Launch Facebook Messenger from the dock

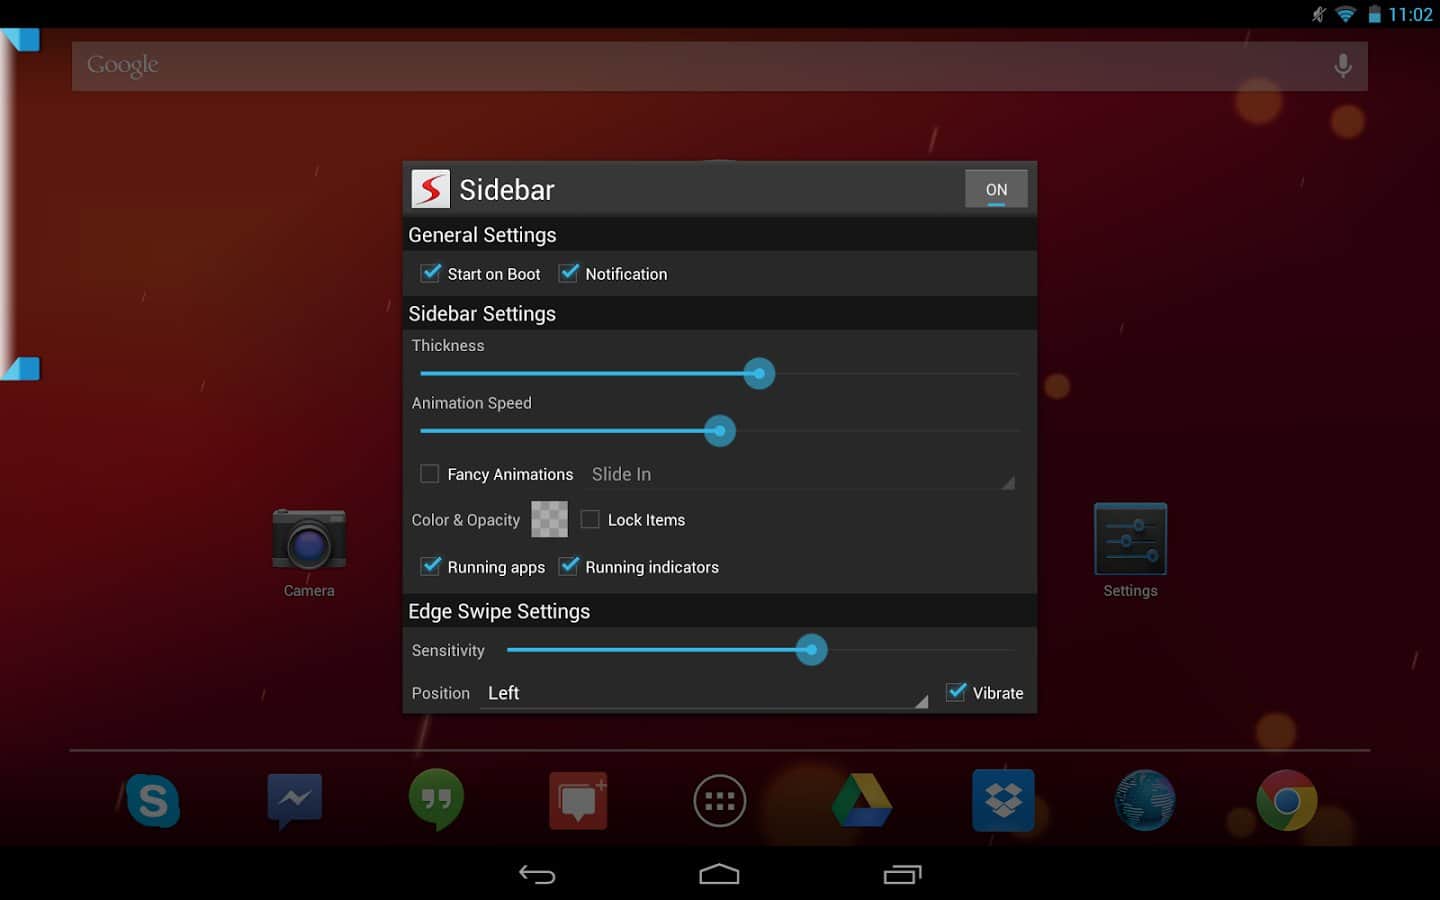[294, 800]
